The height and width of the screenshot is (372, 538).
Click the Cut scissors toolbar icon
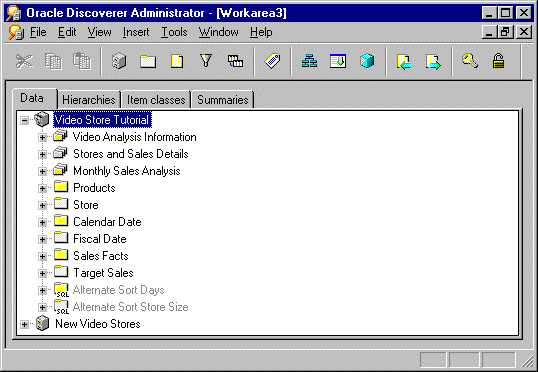(24, 62)
